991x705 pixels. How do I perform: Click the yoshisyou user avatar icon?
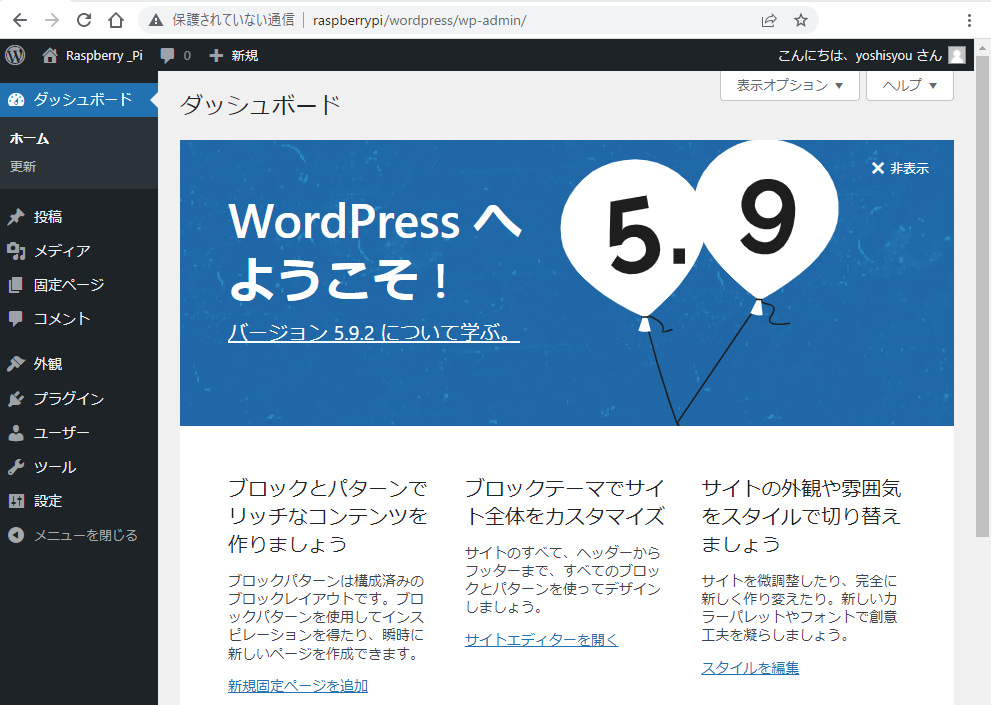click(957, 55)
